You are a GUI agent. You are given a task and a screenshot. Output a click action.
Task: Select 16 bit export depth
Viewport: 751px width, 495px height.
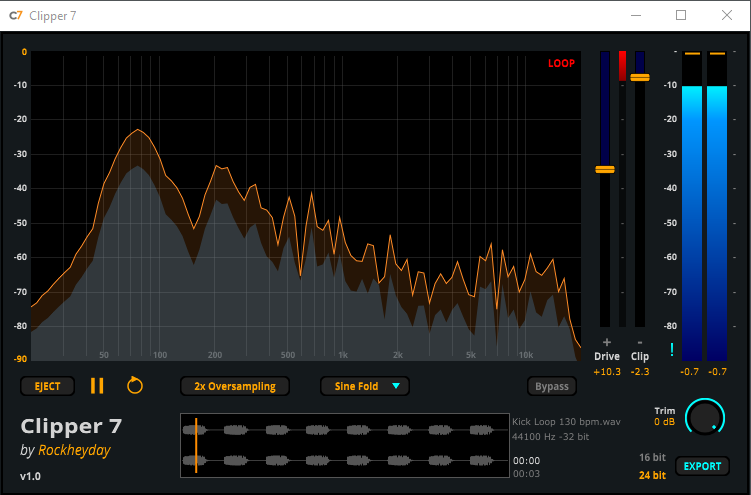pos(652,458)
